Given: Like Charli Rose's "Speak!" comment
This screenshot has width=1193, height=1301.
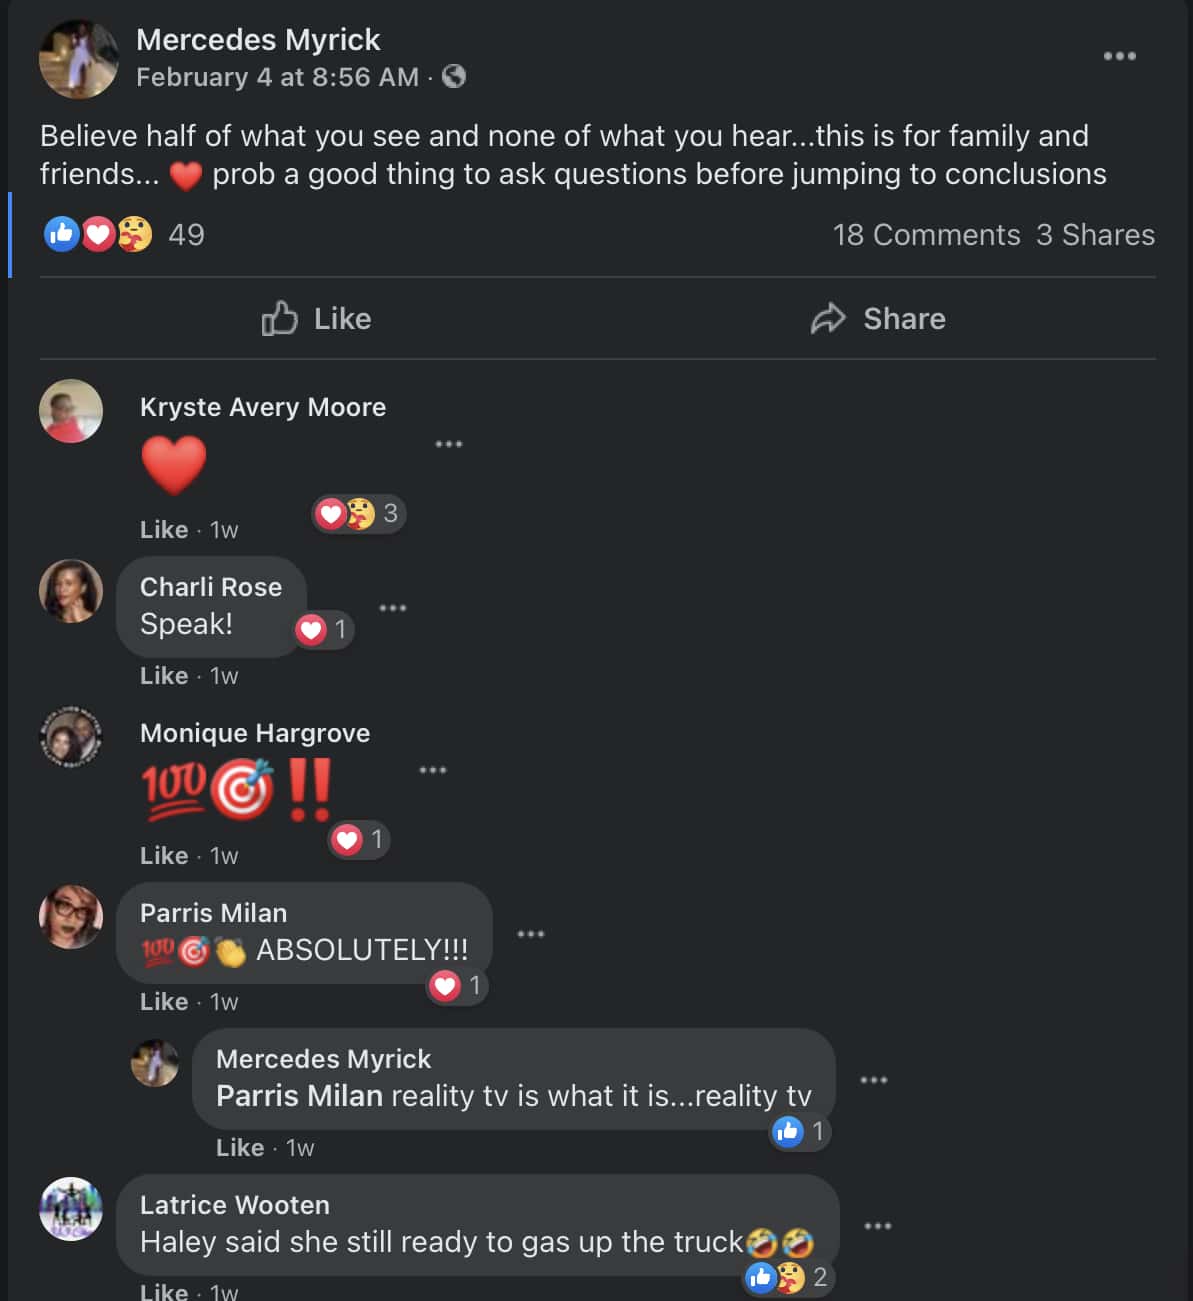Looking at the screenshot, I should (x=164, y=676).
